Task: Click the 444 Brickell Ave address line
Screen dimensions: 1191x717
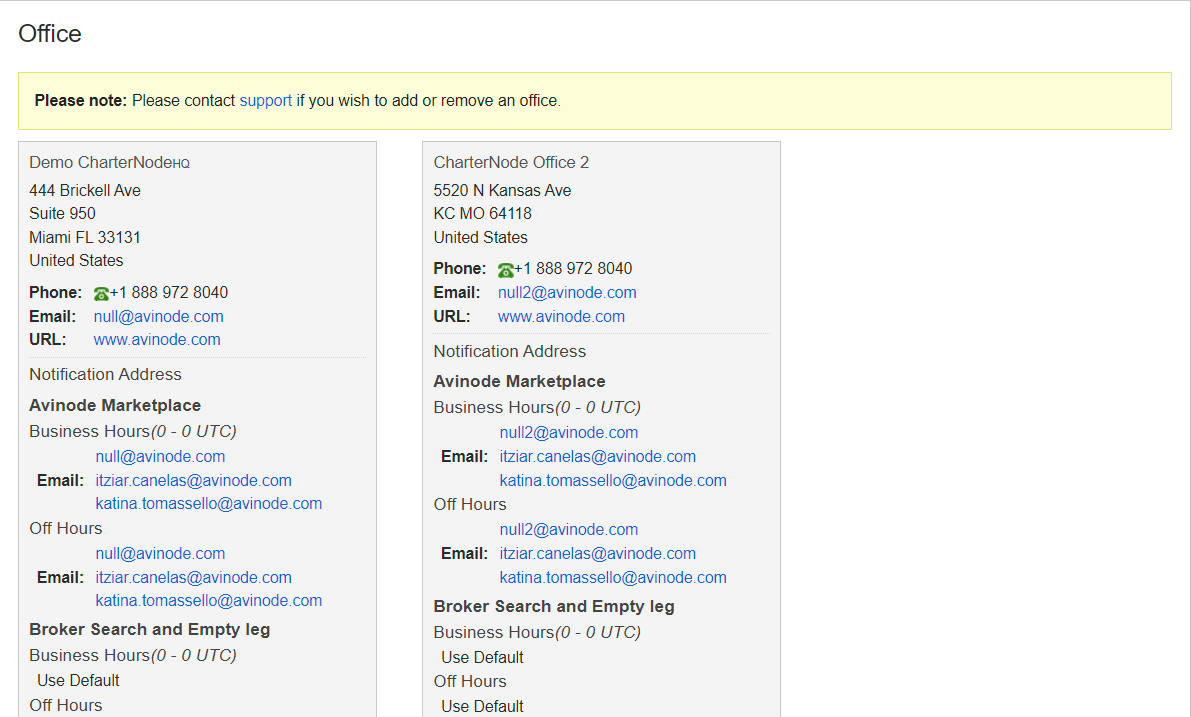Action: (85, 190)
